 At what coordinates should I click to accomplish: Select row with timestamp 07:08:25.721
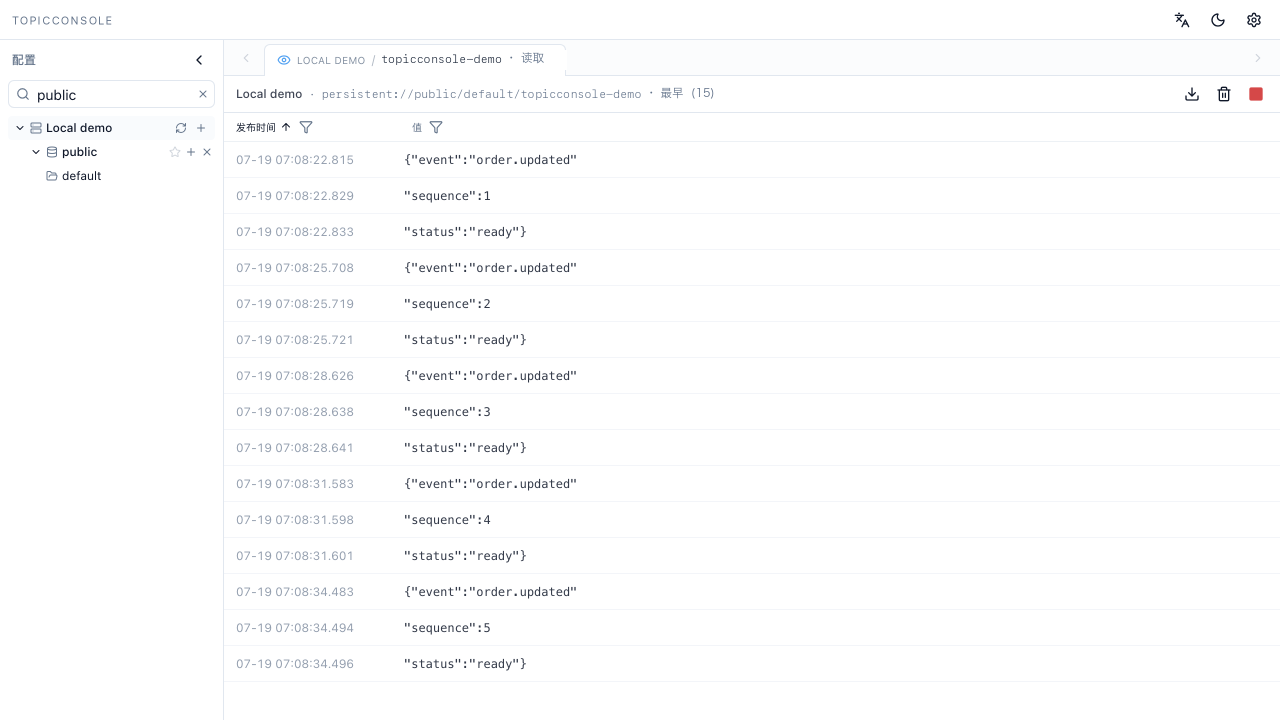[x=752, y=340]
